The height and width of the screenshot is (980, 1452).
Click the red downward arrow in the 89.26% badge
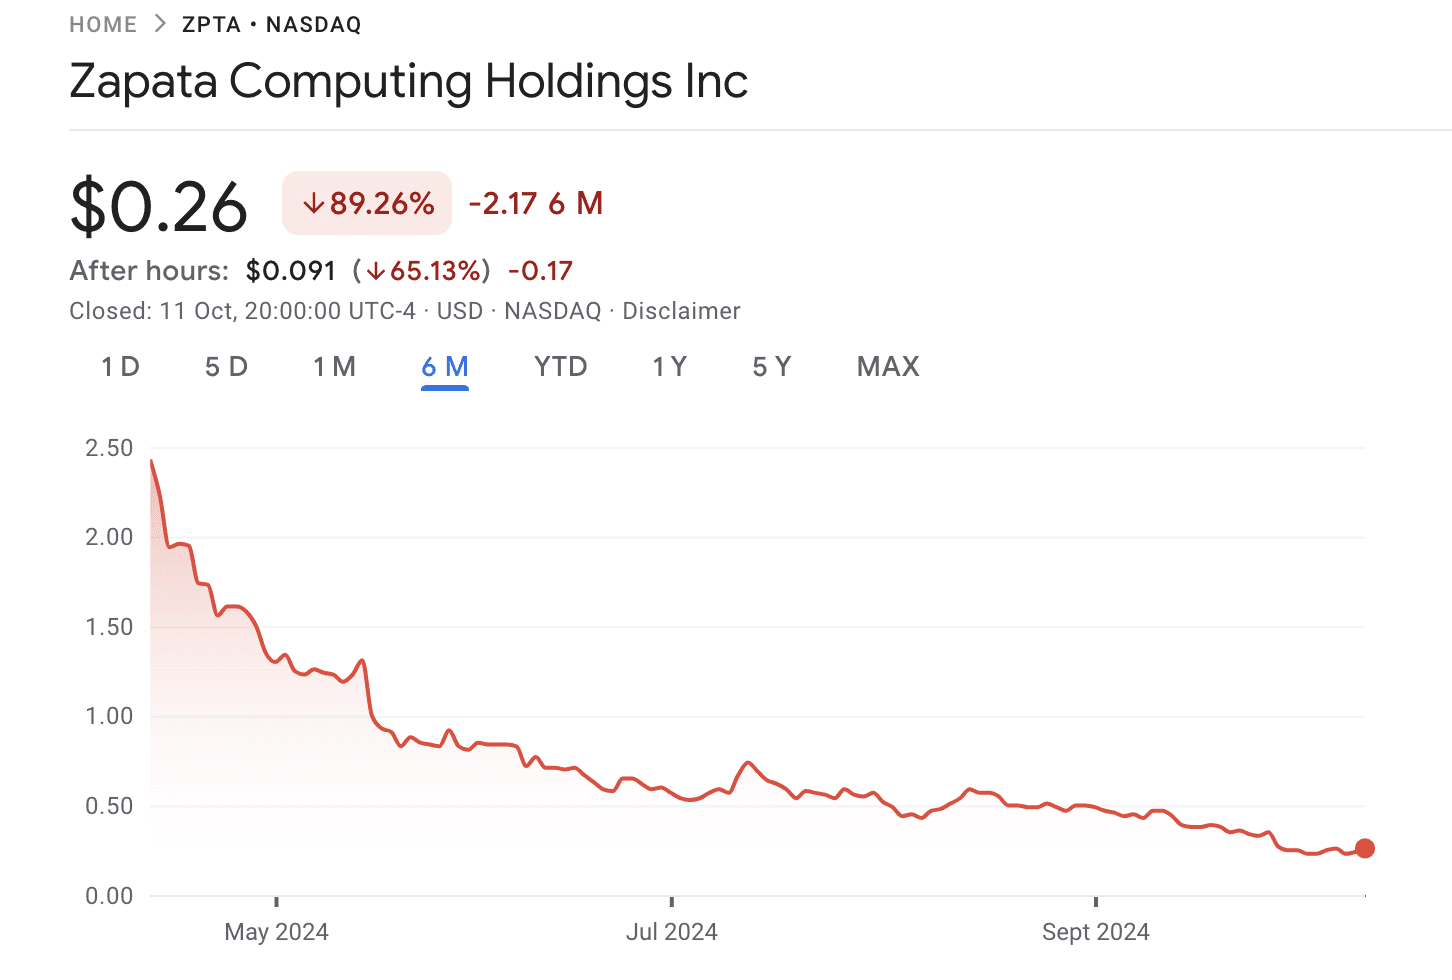315,202
